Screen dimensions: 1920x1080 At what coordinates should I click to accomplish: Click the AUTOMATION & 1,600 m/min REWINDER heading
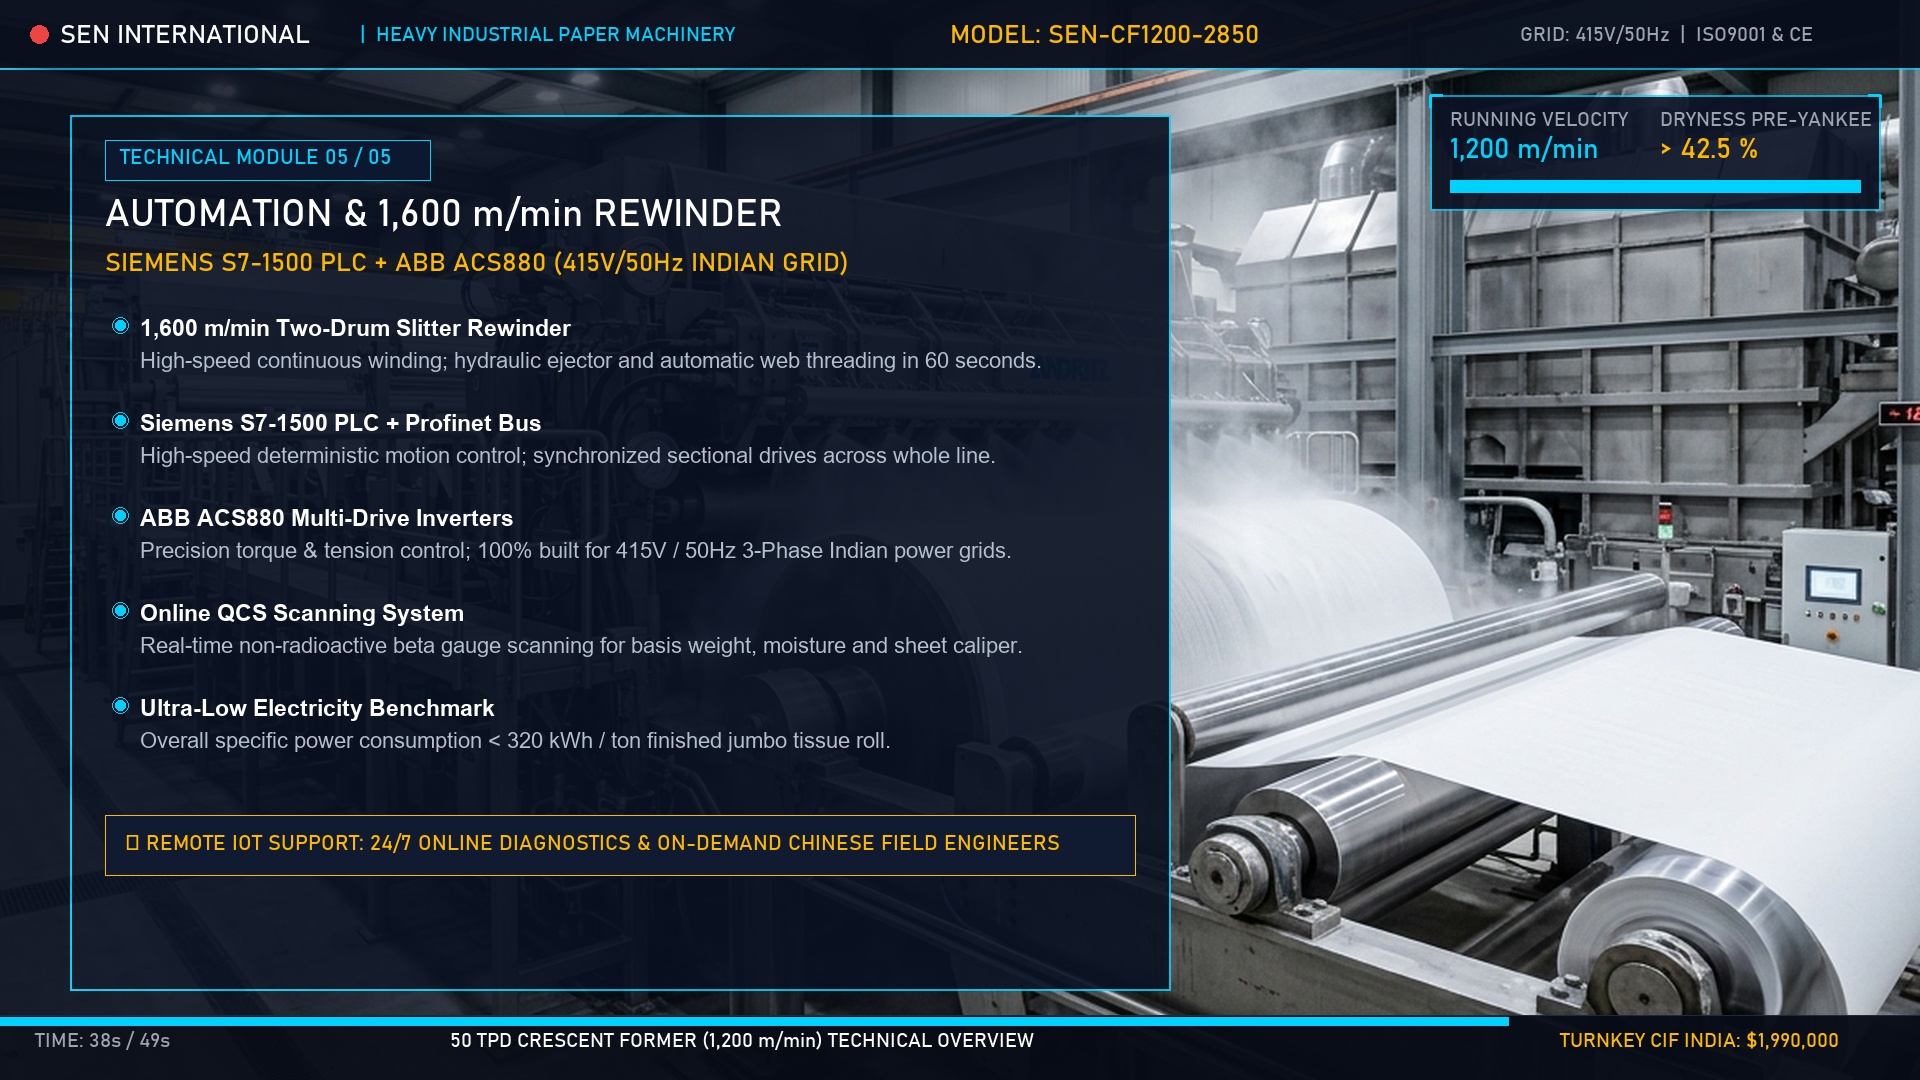443,214
